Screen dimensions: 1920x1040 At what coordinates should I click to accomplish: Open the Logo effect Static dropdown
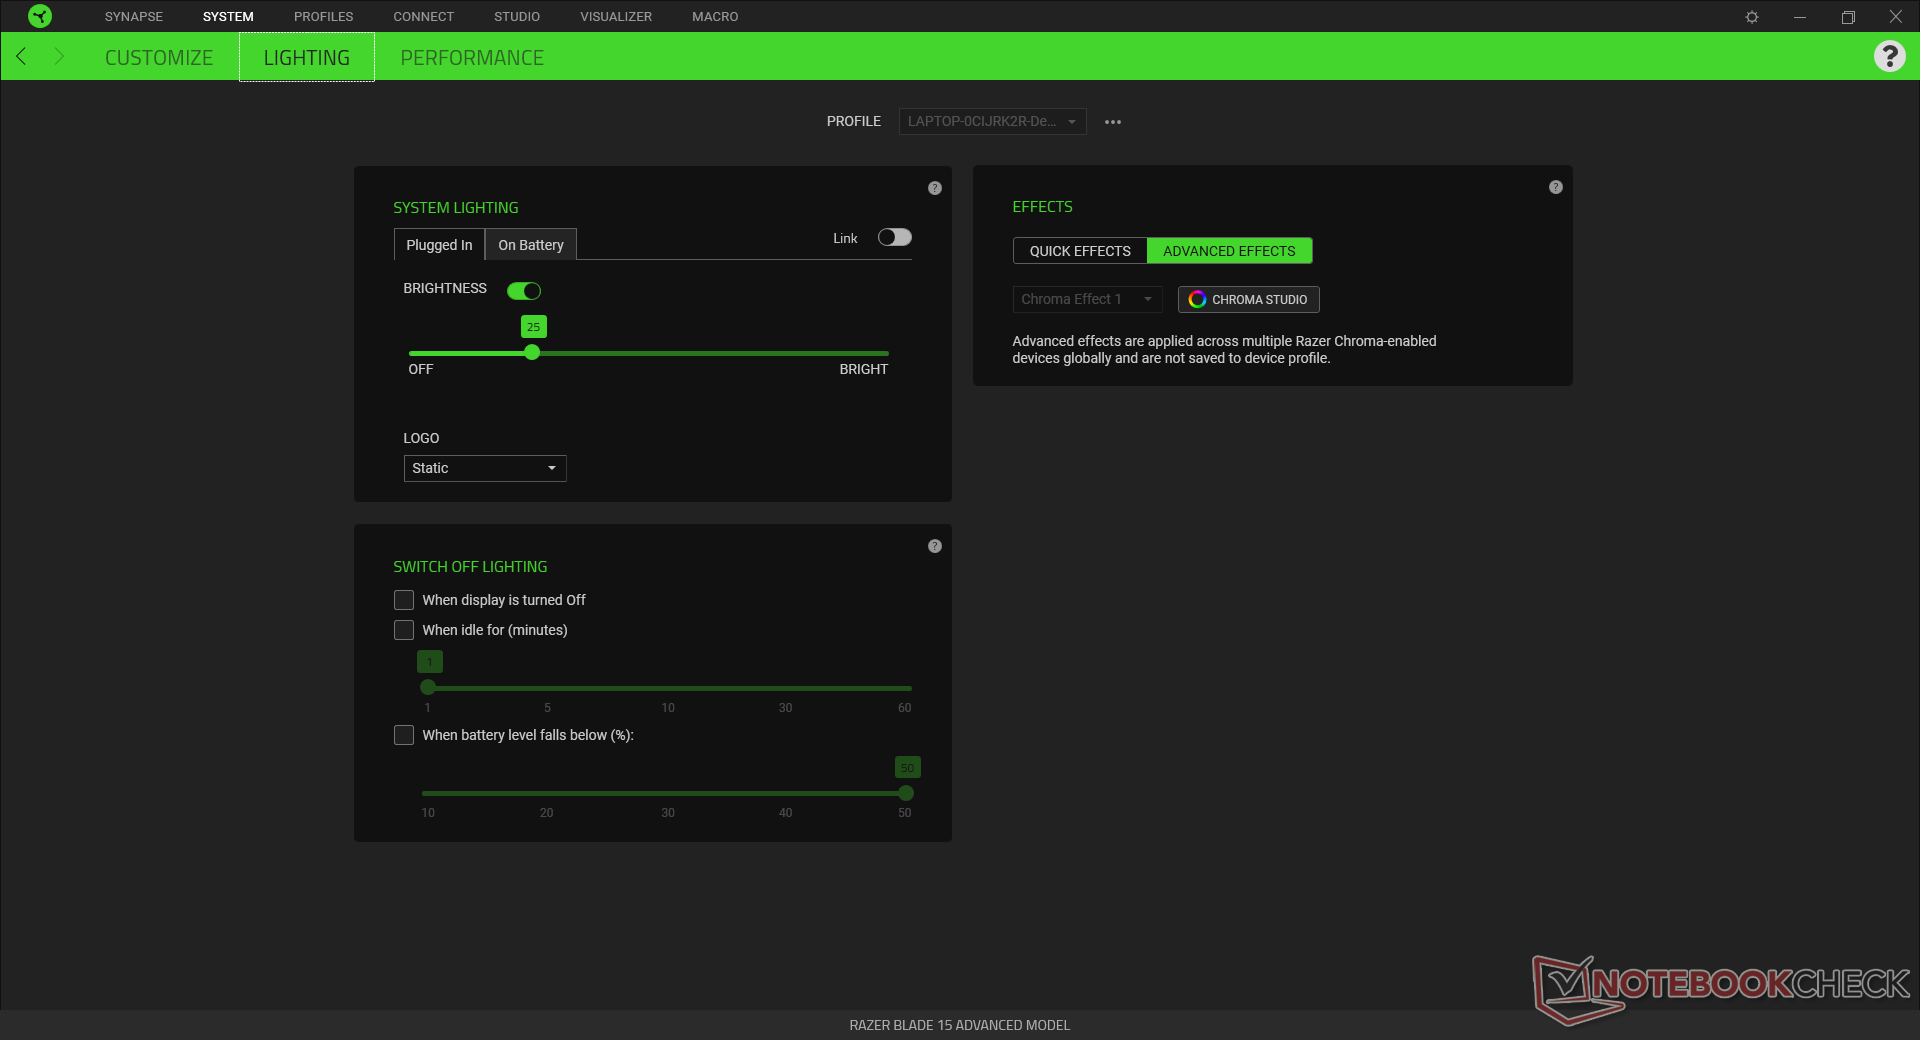click(485, 468)
